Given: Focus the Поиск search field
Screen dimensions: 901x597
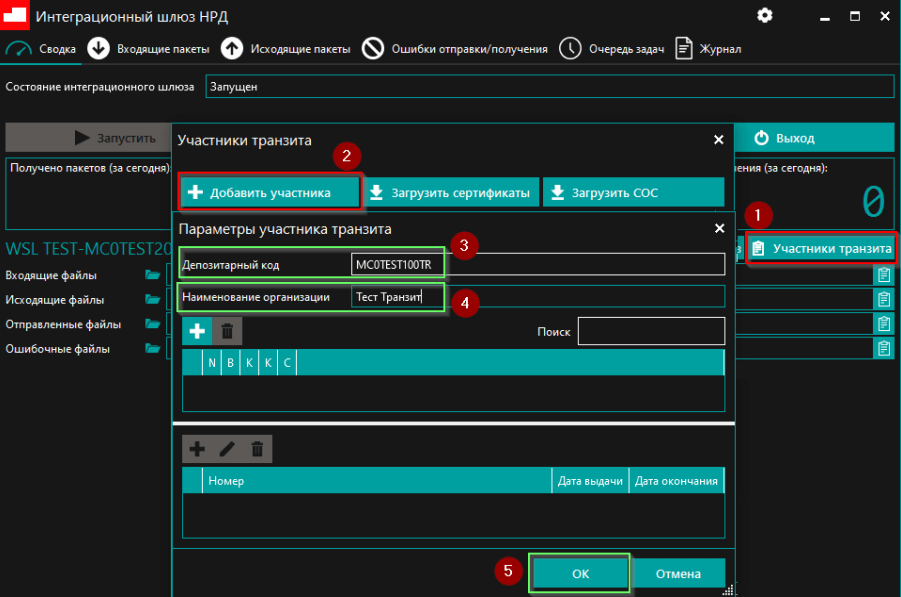Looking at the screenshot, I should 651,331.
